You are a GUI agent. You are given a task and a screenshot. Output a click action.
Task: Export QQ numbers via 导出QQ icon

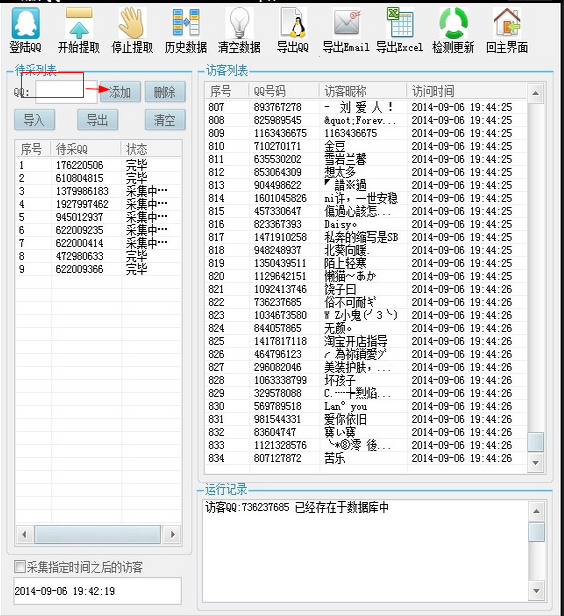pyautogui.click(x=293, y=24)
